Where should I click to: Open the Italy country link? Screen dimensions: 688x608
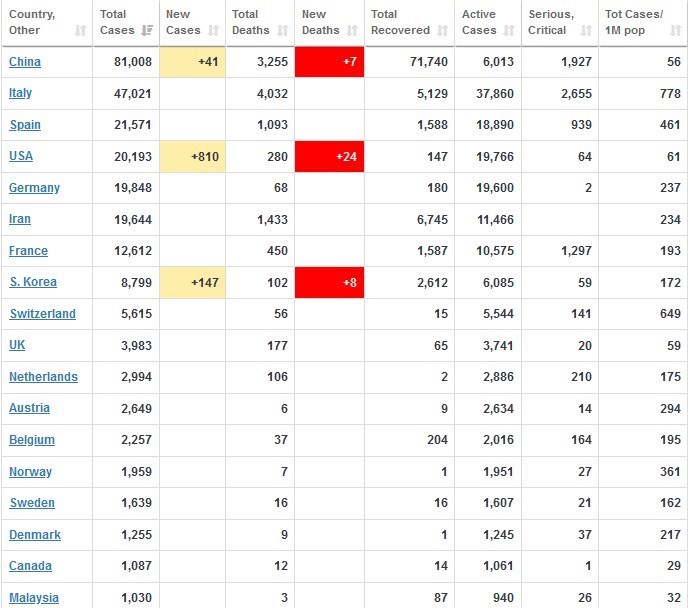click(x=20, y=93)
